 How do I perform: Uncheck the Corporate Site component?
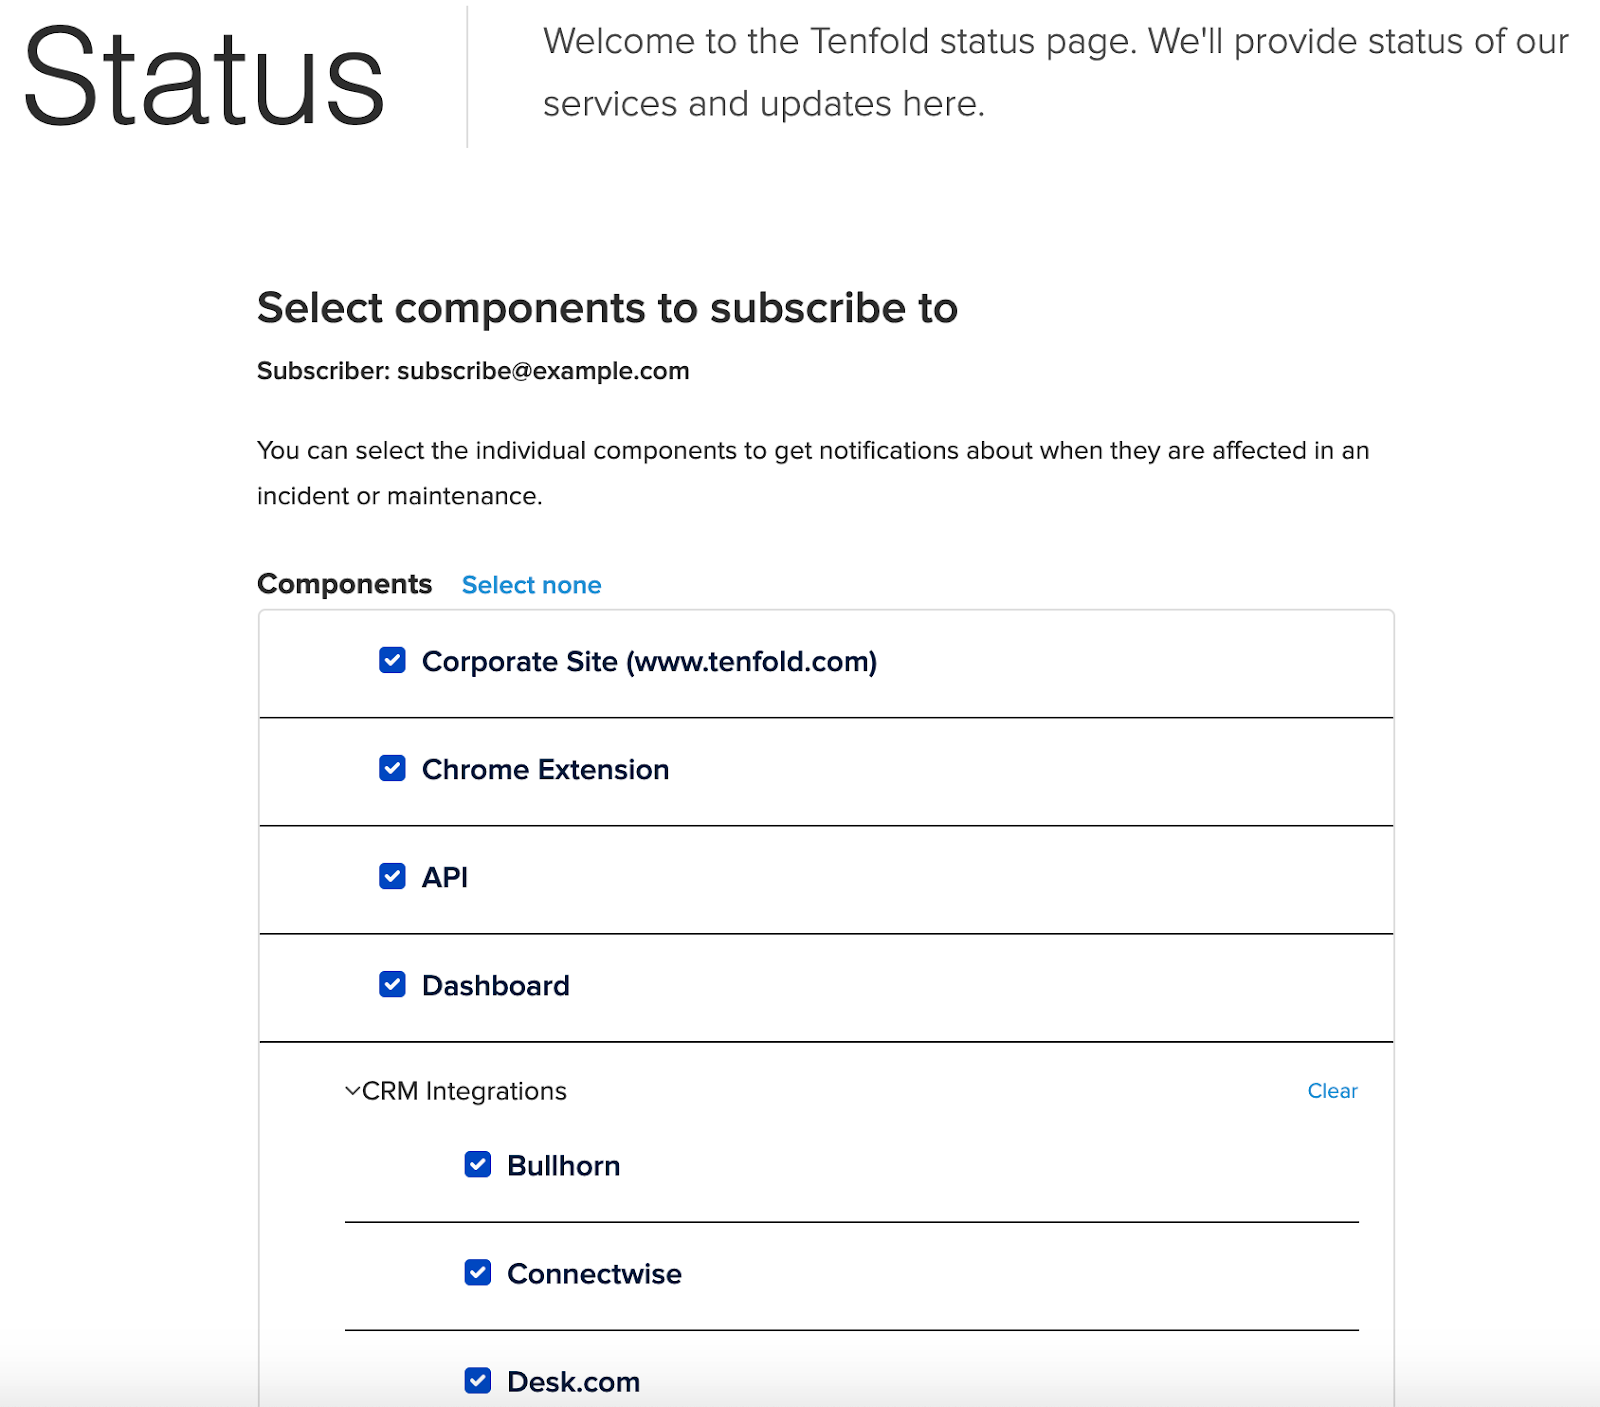point(391,661)
